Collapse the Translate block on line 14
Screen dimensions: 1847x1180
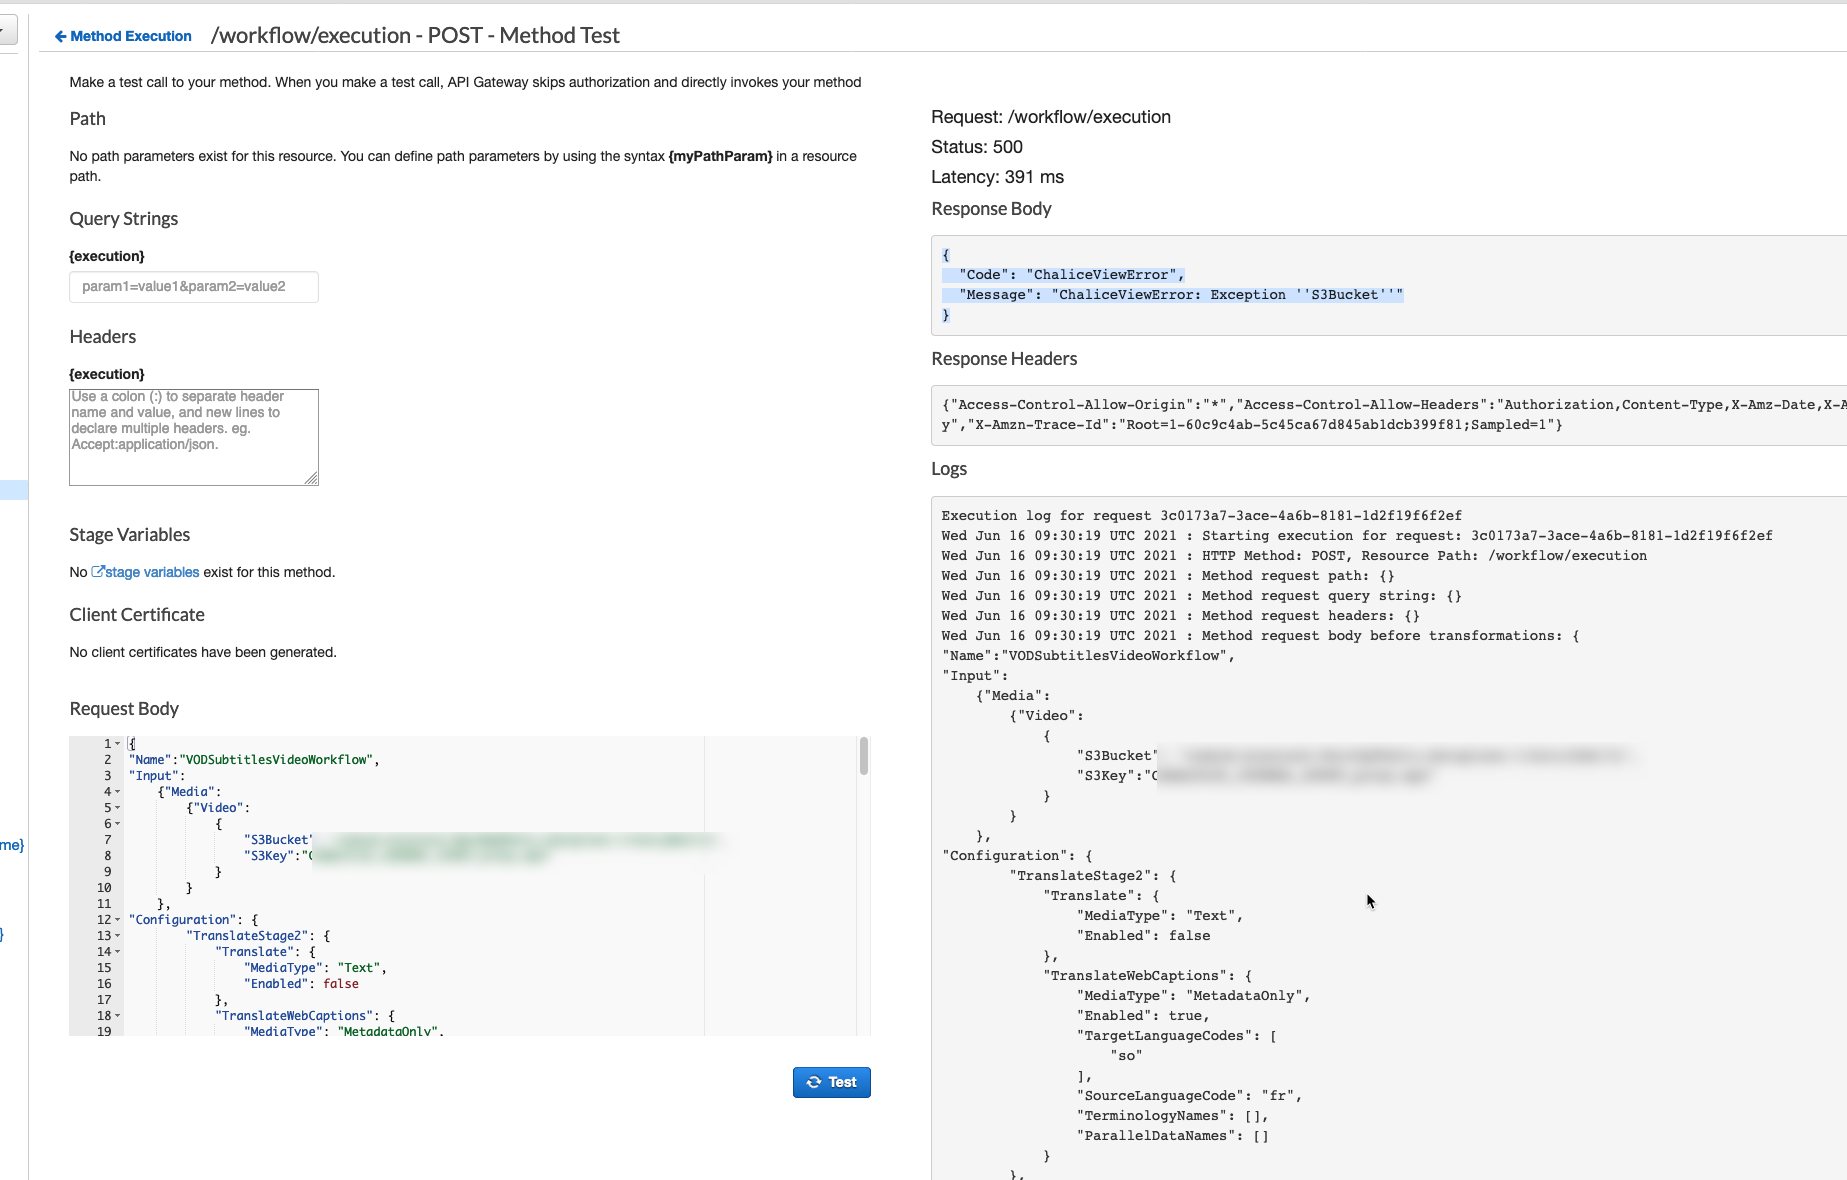pos(117,951)
